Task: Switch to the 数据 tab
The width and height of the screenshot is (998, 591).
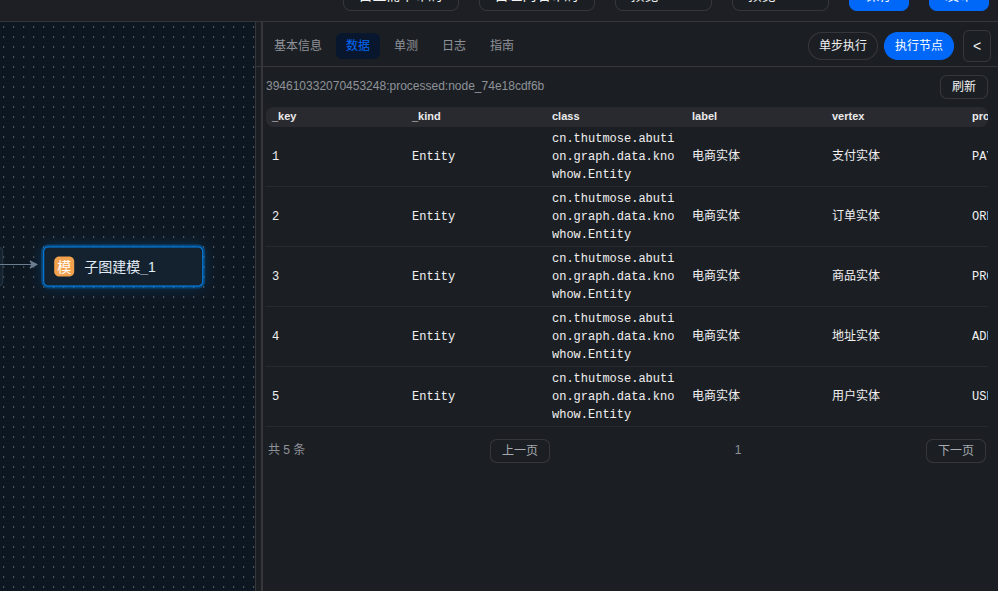Action: [358, 45]
